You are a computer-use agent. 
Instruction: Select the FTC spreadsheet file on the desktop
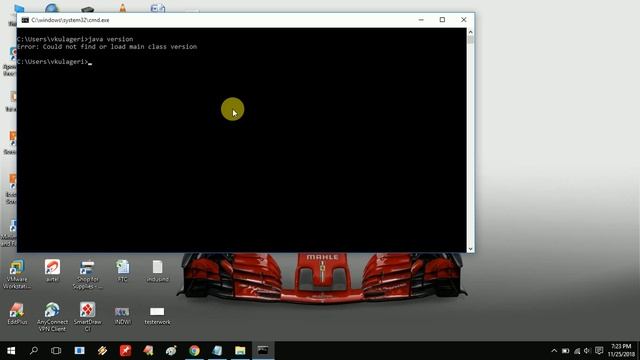pos(122,271)
